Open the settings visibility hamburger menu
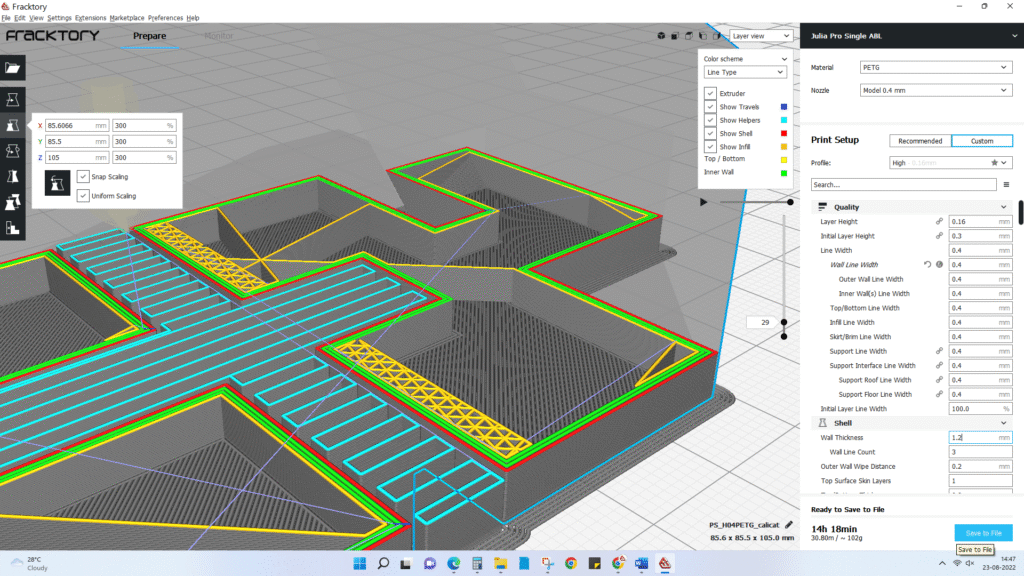Screen dimensions: 1024x576 (x=1005, y=185)
